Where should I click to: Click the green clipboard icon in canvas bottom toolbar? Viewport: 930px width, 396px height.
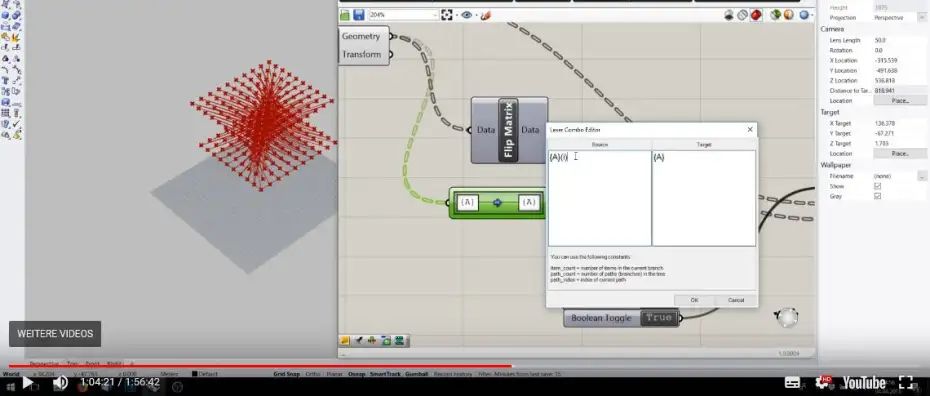click(x=386, y=341)
